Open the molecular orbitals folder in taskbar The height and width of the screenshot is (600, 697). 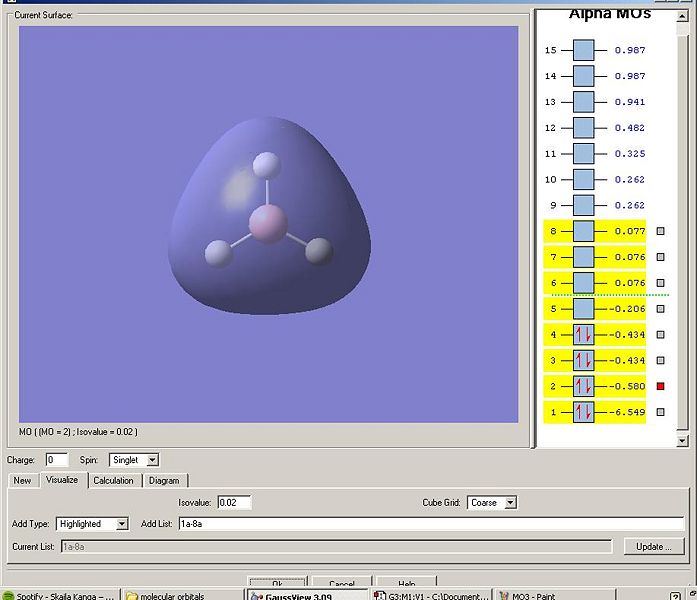point(183,596)
